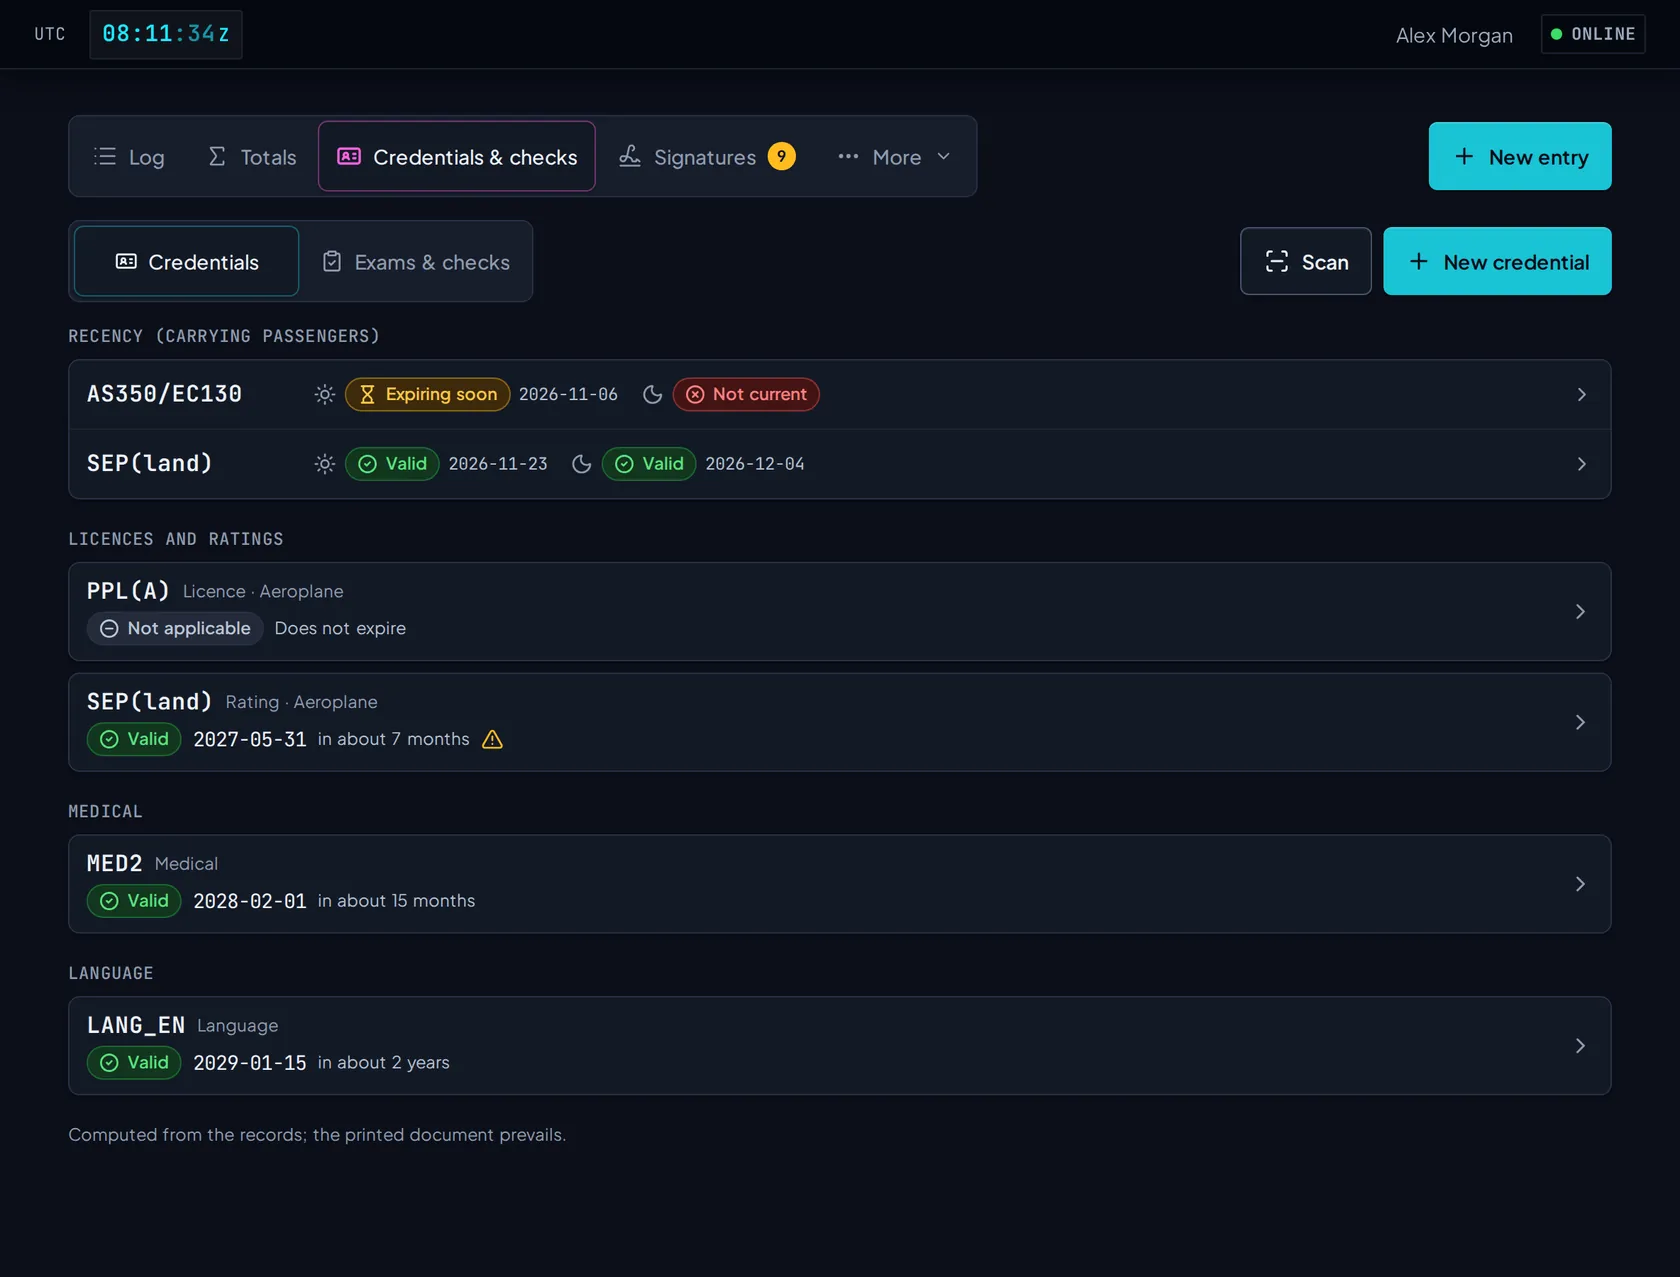Click the checkmark icon in LANG_EN Valid badge
The image size is (1680, 1277).
pos(109,1062)
